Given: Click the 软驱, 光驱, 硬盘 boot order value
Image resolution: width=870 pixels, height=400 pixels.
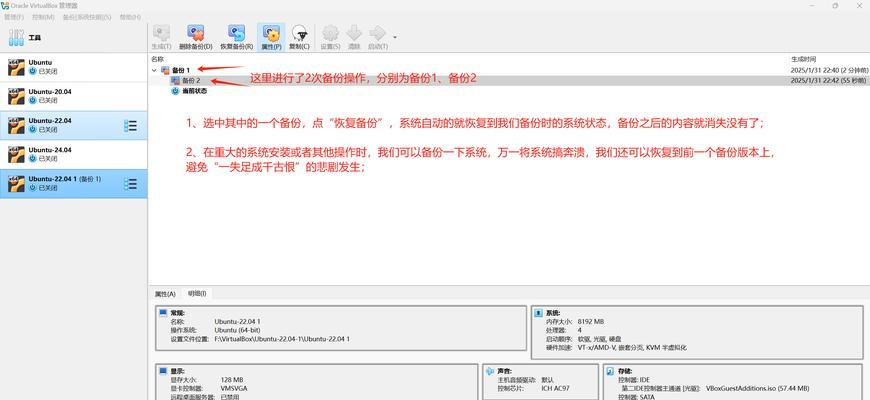Looking at the screenshot, I should tap(599, 339).
